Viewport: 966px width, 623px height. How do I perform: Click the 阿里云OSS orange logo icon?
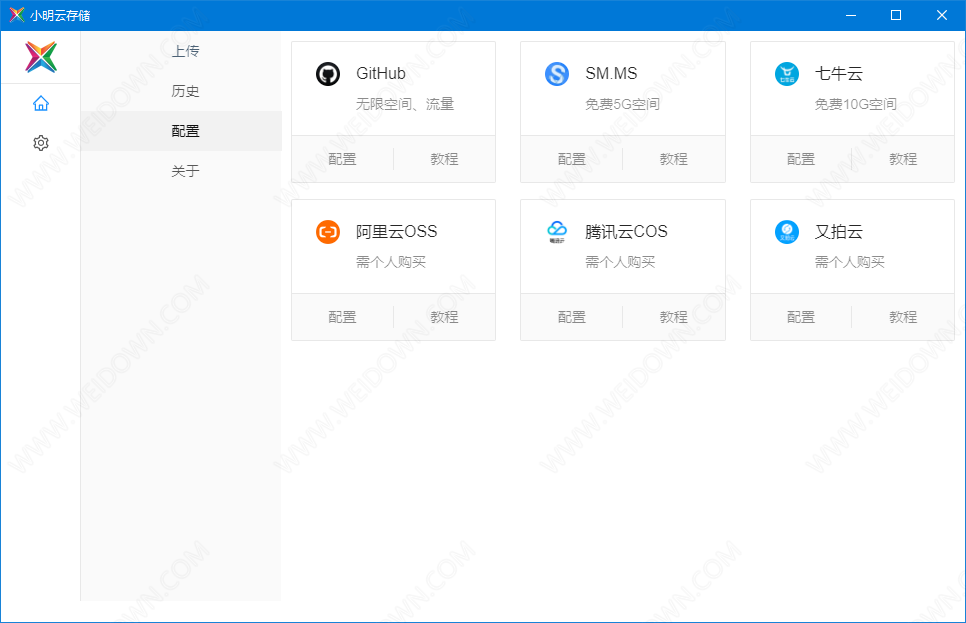328,232
